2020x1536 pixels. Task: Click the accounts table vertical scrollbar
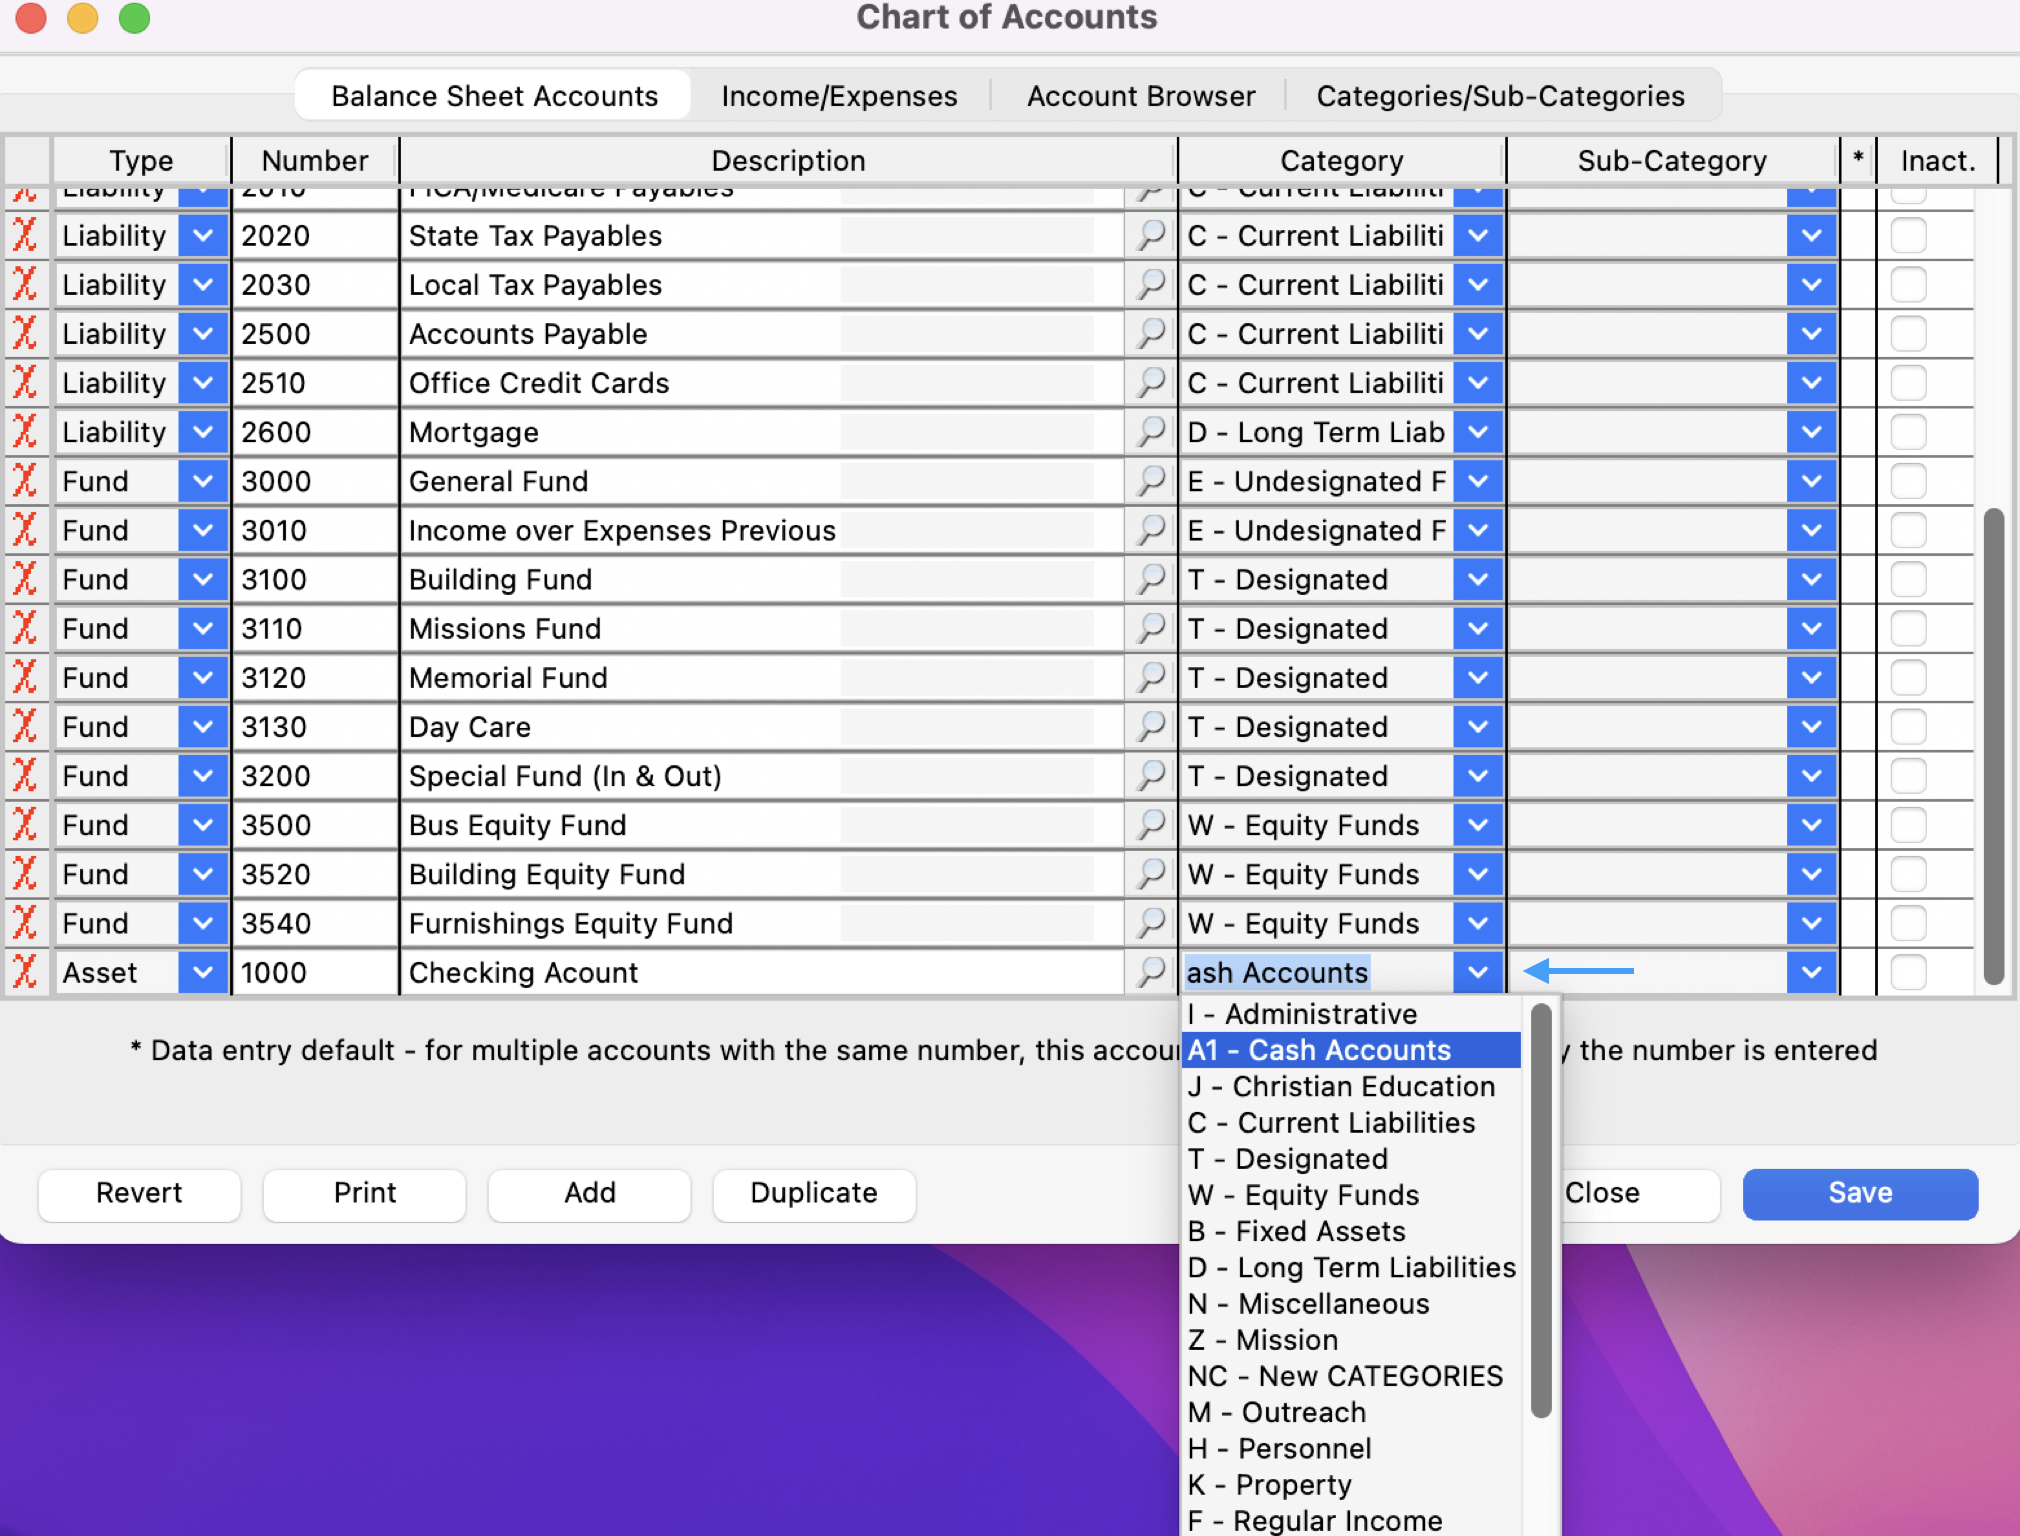1993,745
